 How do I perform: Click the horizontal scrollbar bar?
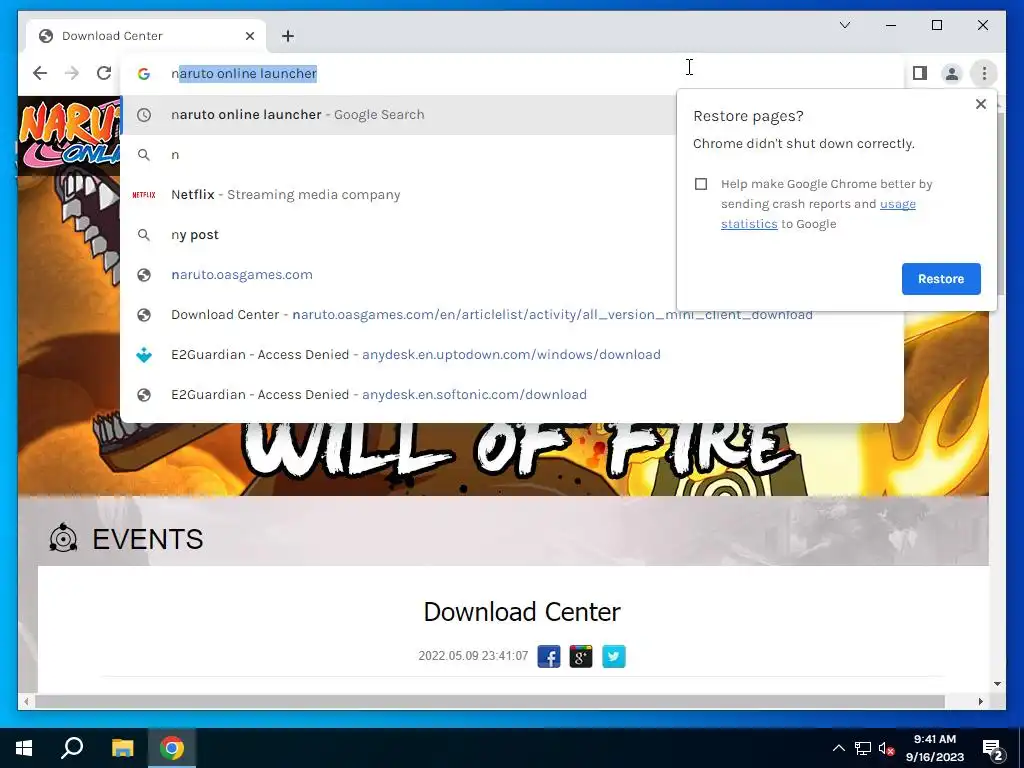[490, 701]
